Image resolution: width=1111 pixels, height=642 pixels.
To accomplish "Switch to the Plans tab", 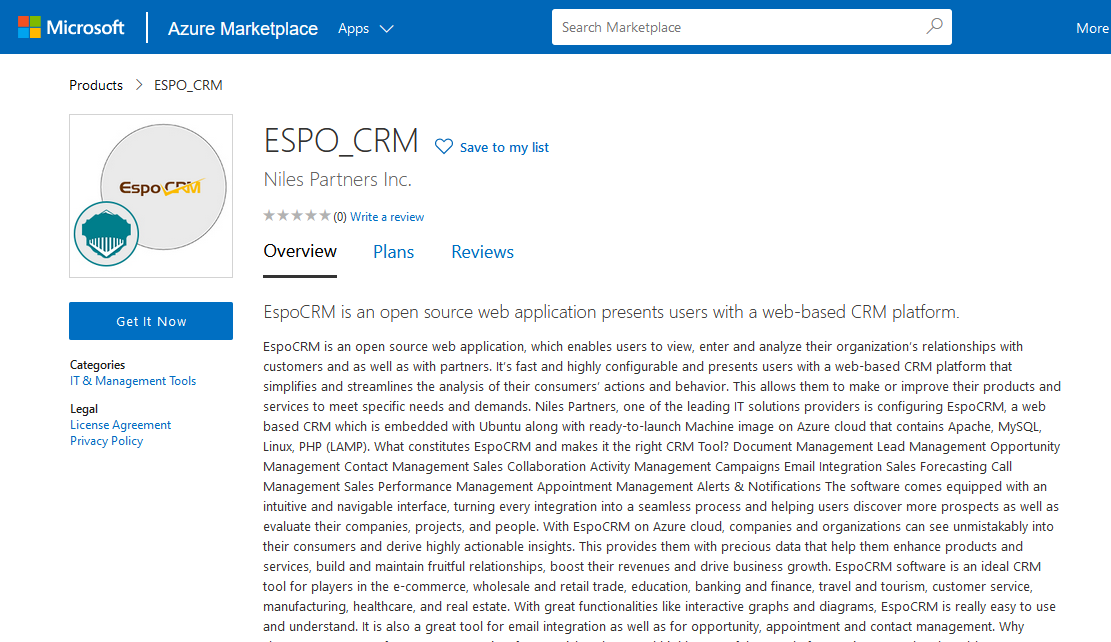I will point(393,252).
